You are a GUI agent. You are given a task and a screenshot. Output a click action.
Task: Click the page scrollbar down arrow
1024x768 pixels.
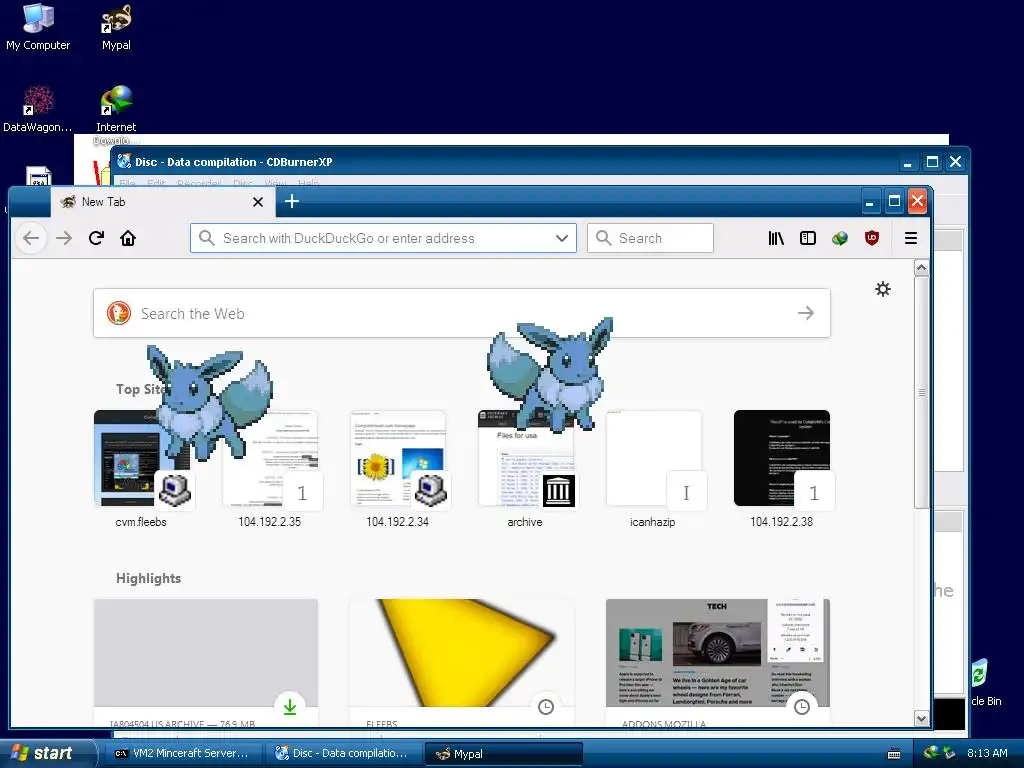921,718
